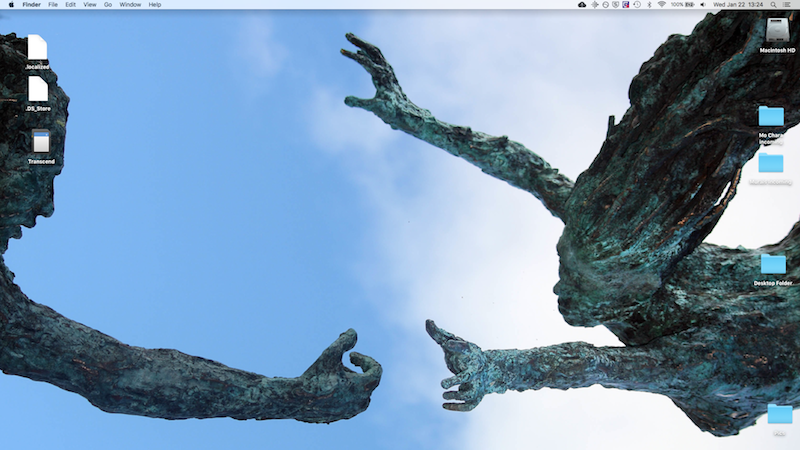The width and height of the screenshot is (800, 450).
Task: Open the File menu
Action: pyautogui.click(x=53, y=5)
